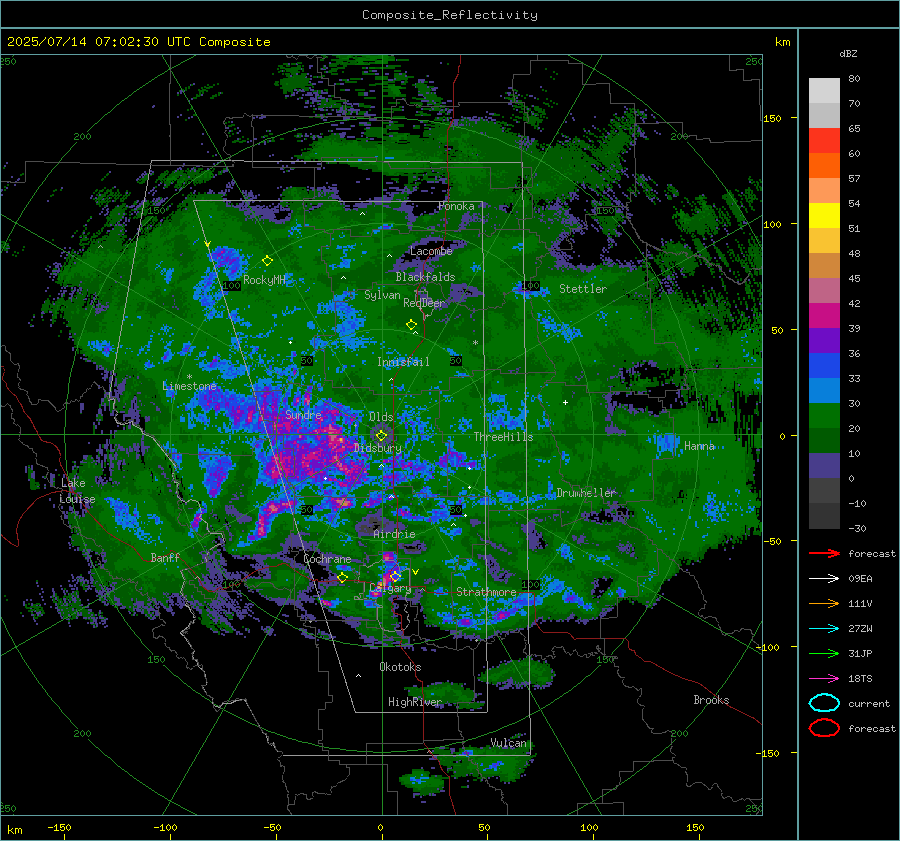Click the Airdrie city label

tap(394, 534)
